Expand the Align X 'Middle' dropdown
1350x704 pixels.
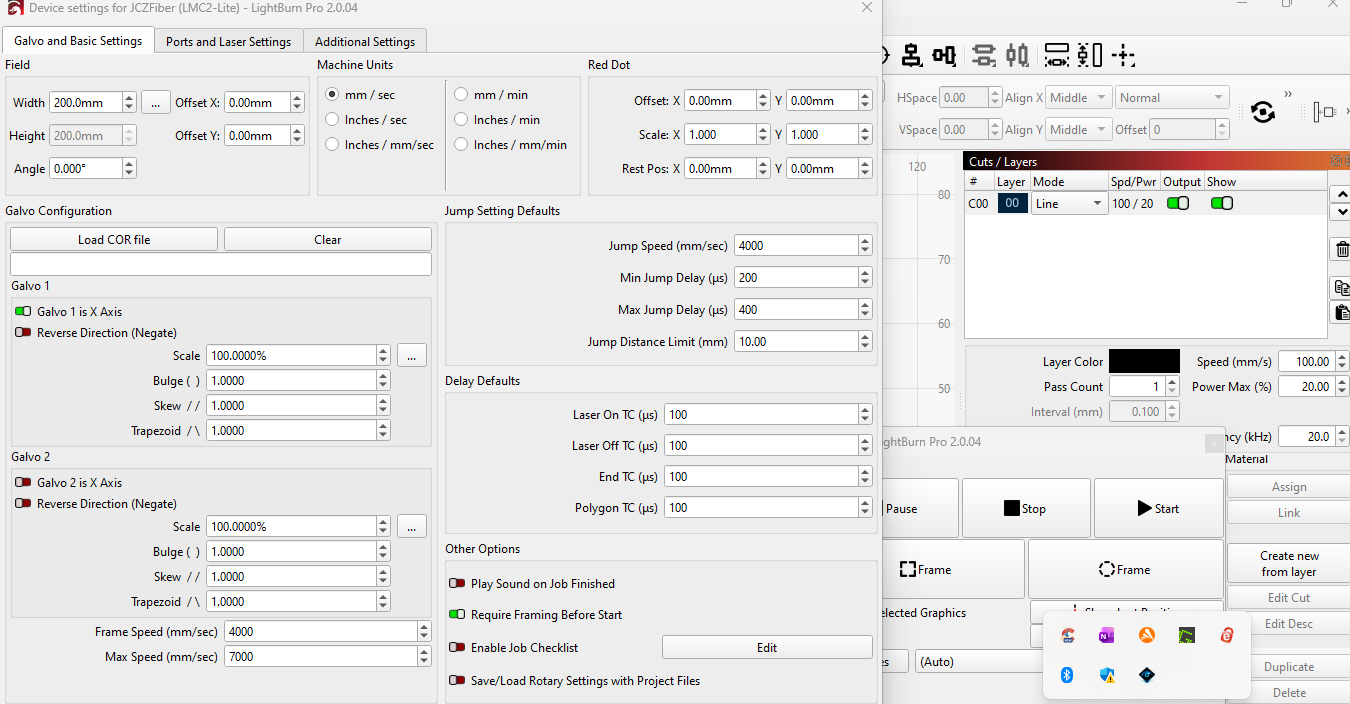click(1077, 98)
